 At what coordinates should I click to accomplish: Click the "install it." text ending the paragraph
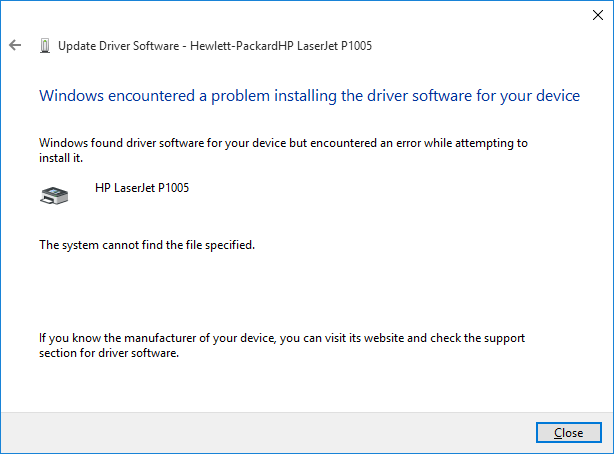tap(60, 158)
